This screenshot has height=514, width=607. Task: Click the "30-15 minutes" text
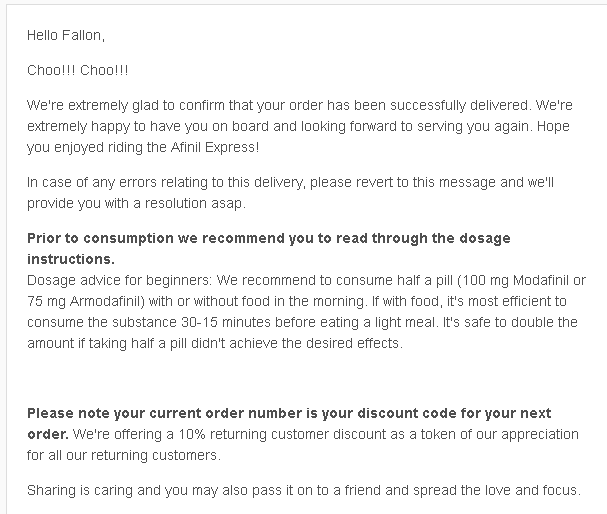tap(226, 322)
